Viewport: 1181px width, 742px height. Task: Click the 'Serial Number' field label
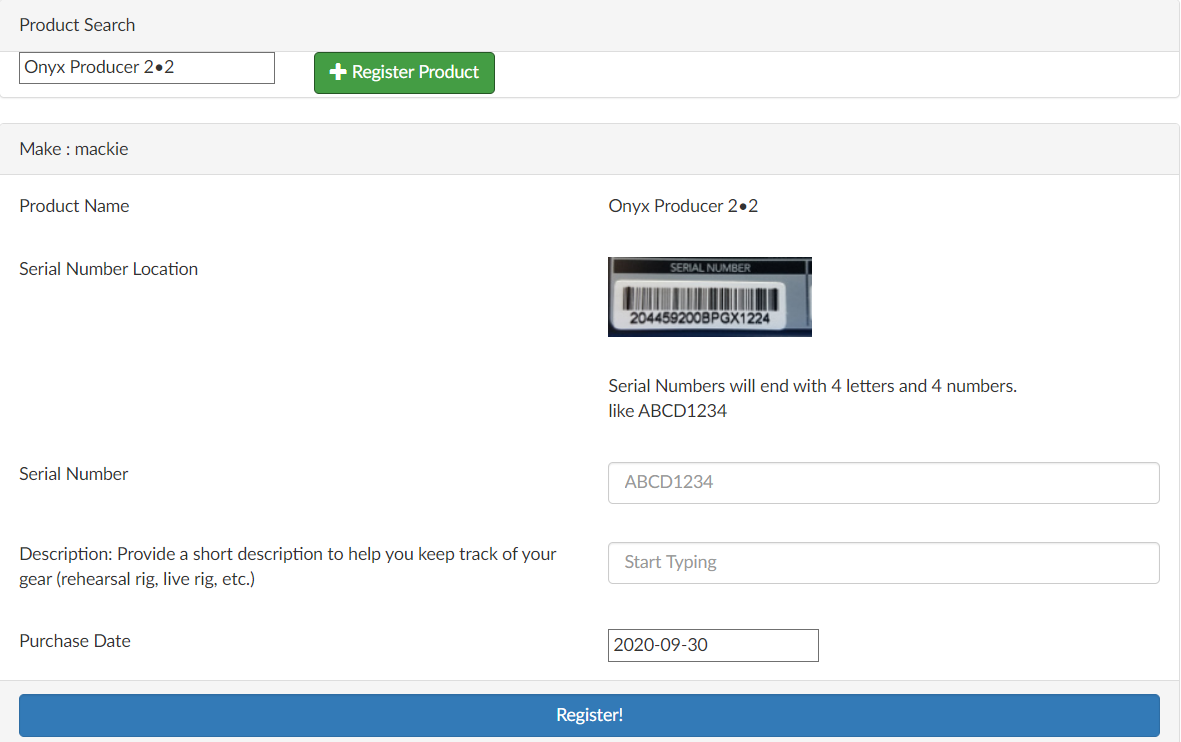point(74,474)
